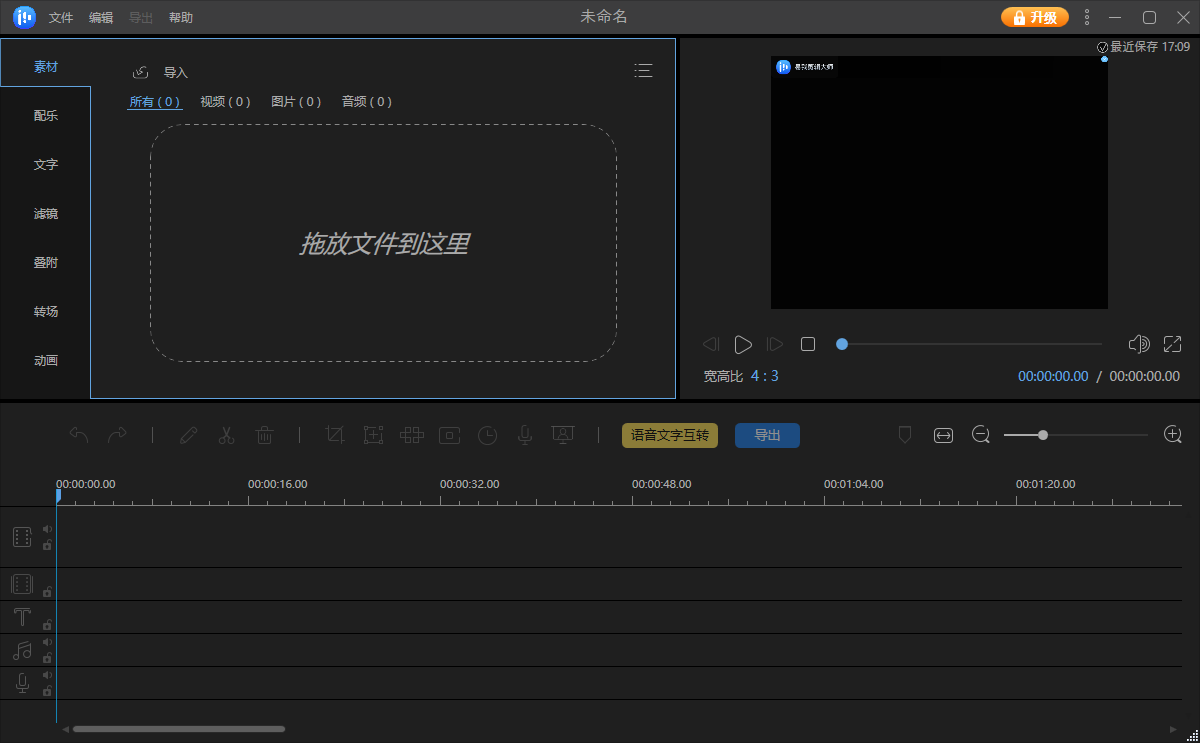The width and height of the screenshot is (1200, 743).
Task: Click the screen recording icon
Action: [563, 435]
